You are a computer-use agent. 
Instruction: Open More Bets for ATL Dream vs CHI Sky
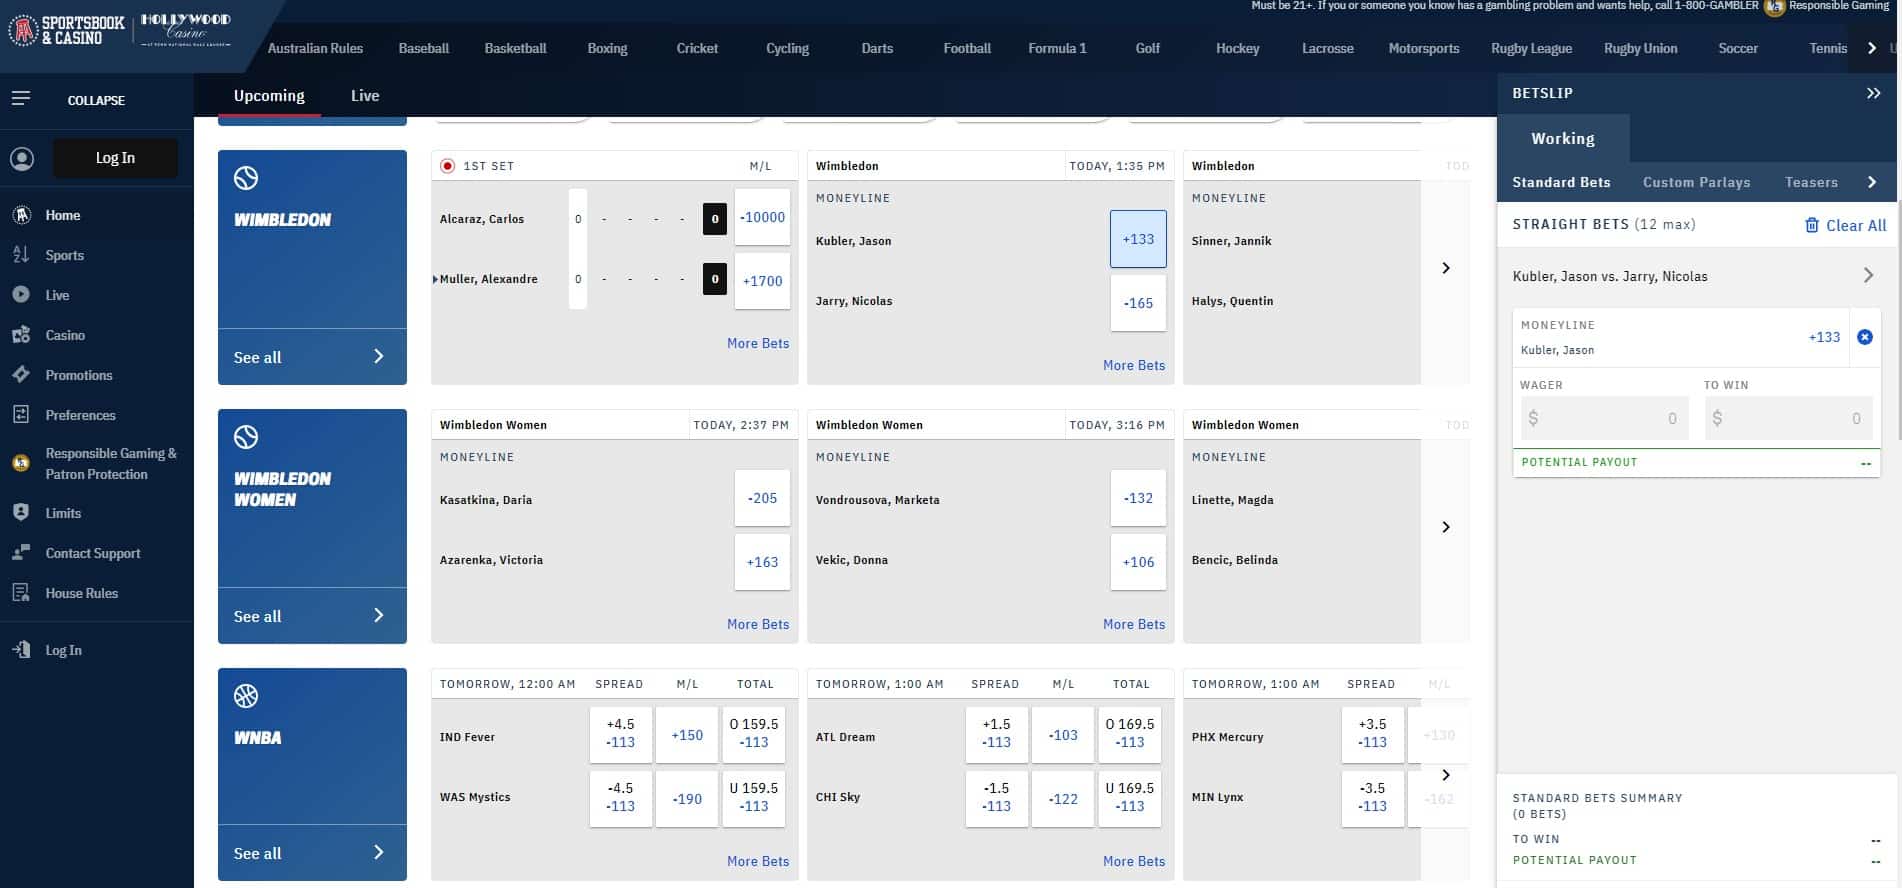pos(1134,861)
